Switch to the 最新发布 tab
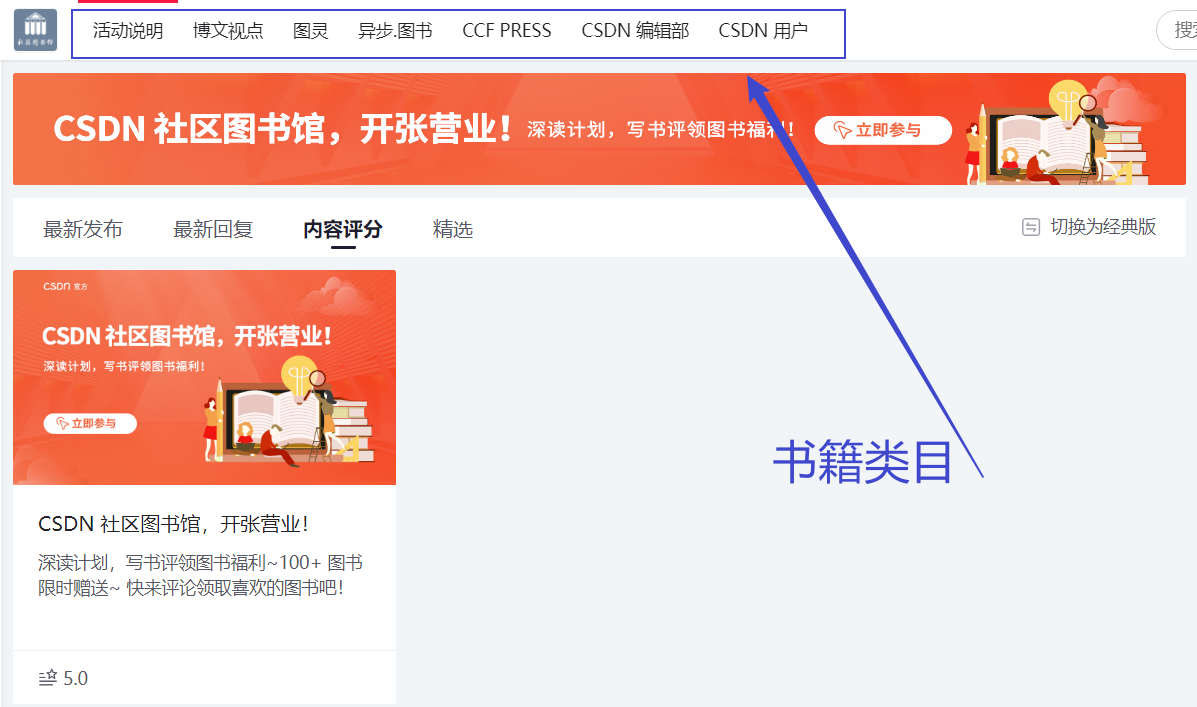The height and width of the screenshot is (707, 1197). tap(82, 229)
